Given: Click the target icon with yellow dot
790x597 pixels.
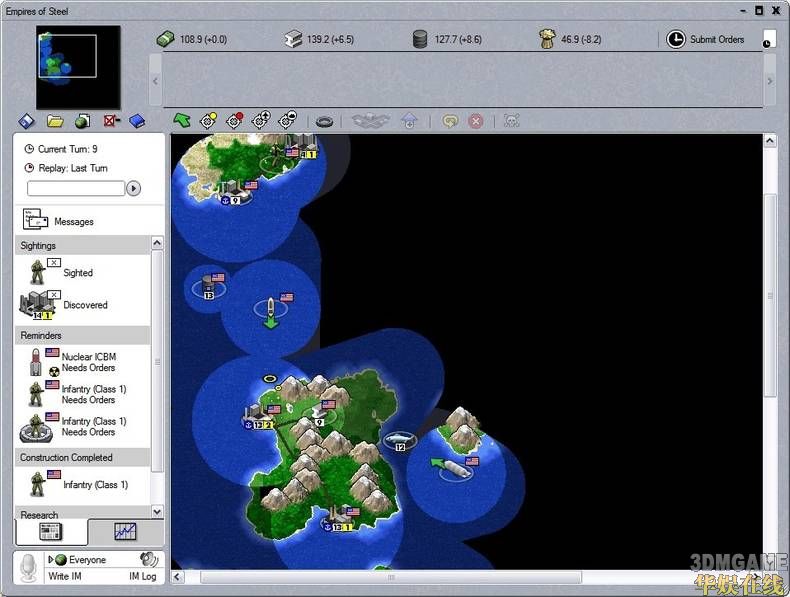Looking at the screenshot, I should coord(209,120).
